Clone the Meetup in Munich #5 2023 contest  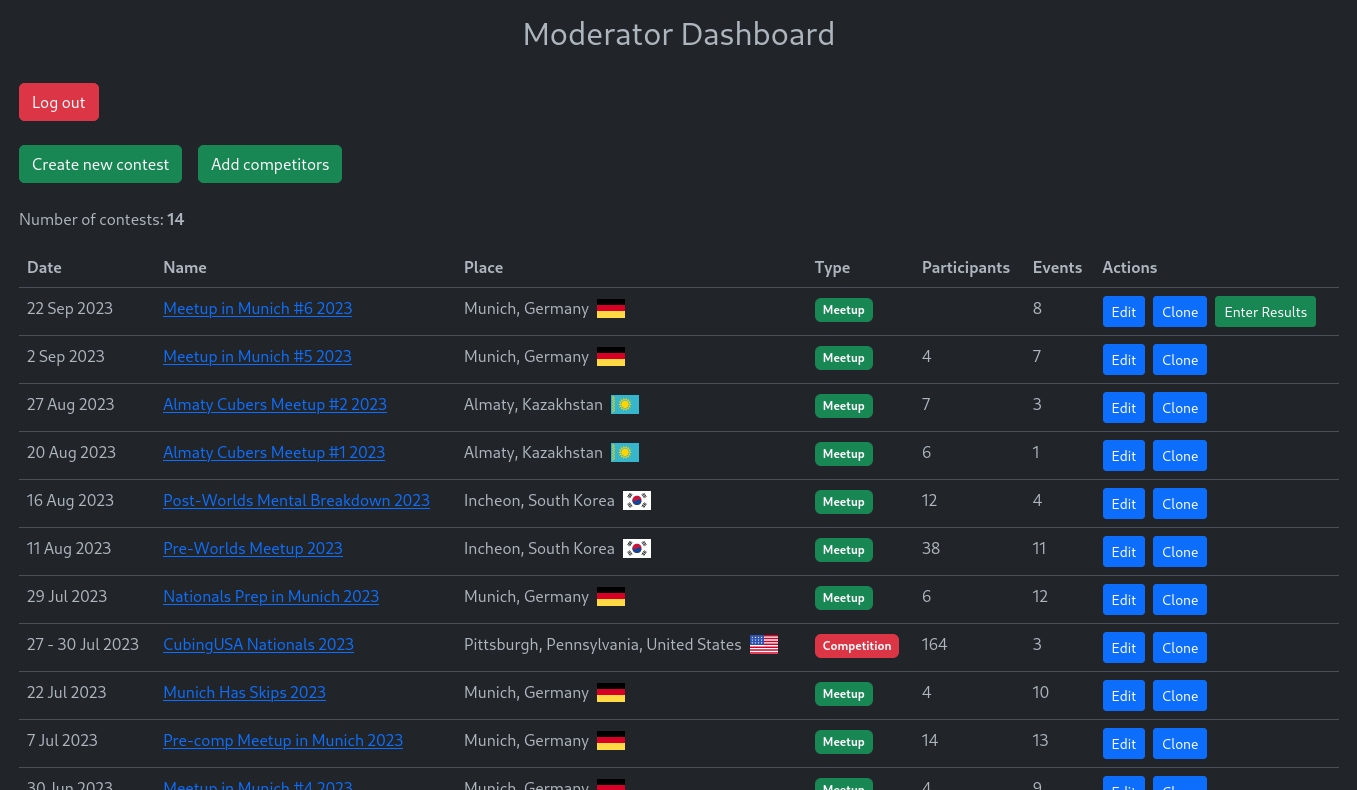pos(1180,360)
